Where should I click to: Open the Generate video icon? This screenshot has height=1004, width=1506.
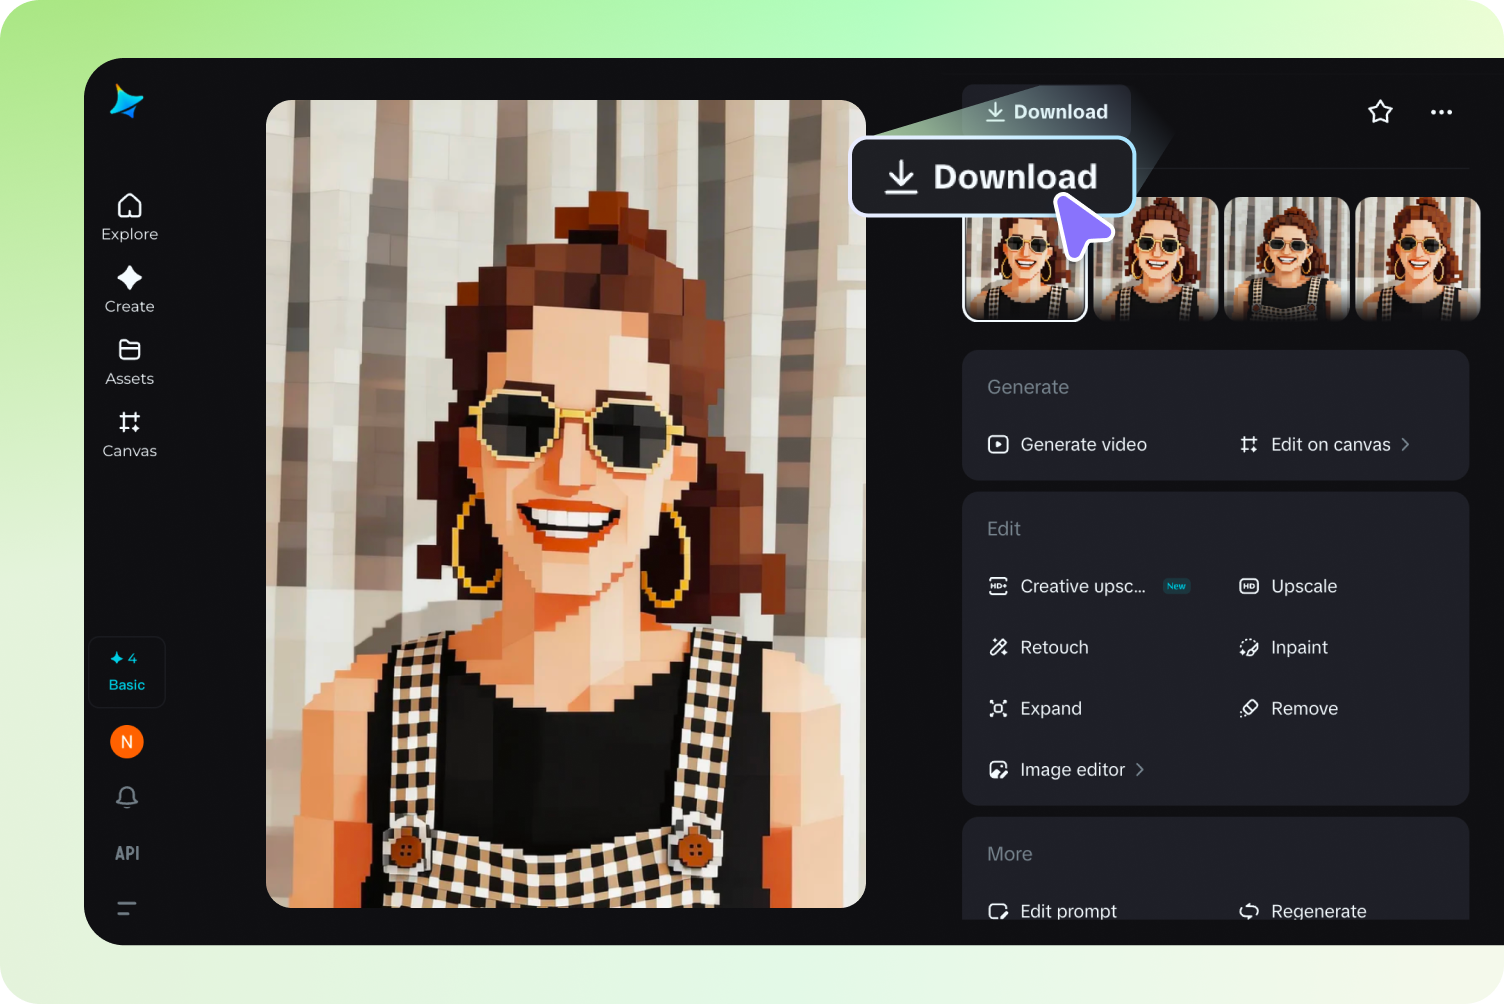pyautogui.click(x=997, y=444)
